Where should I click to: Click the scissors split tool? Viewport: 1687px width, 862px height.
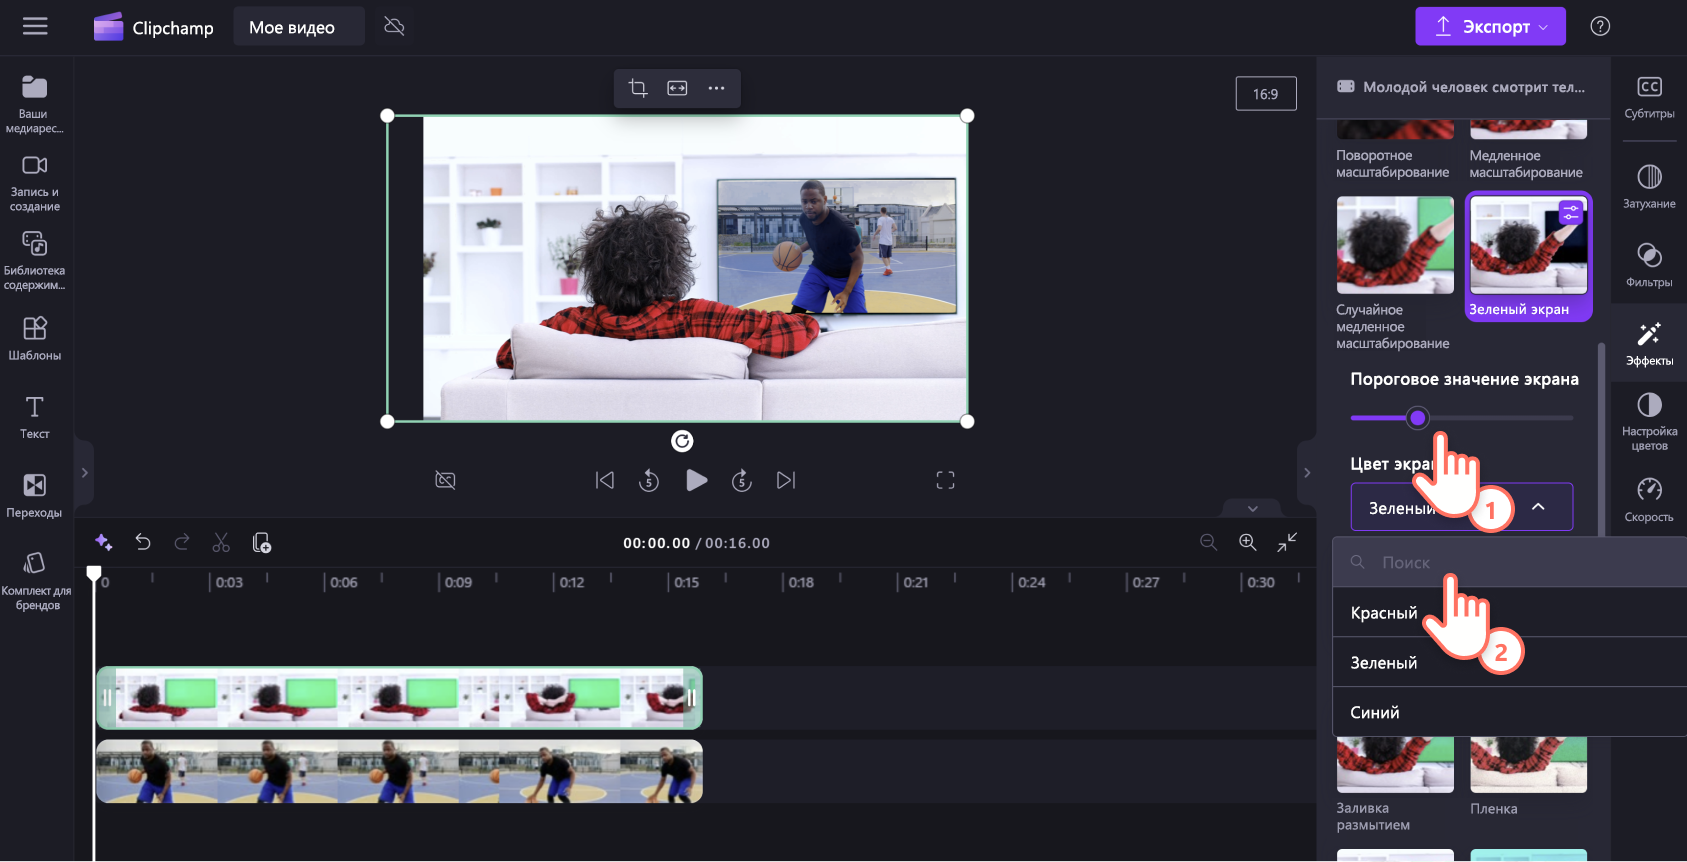(221, 542)
